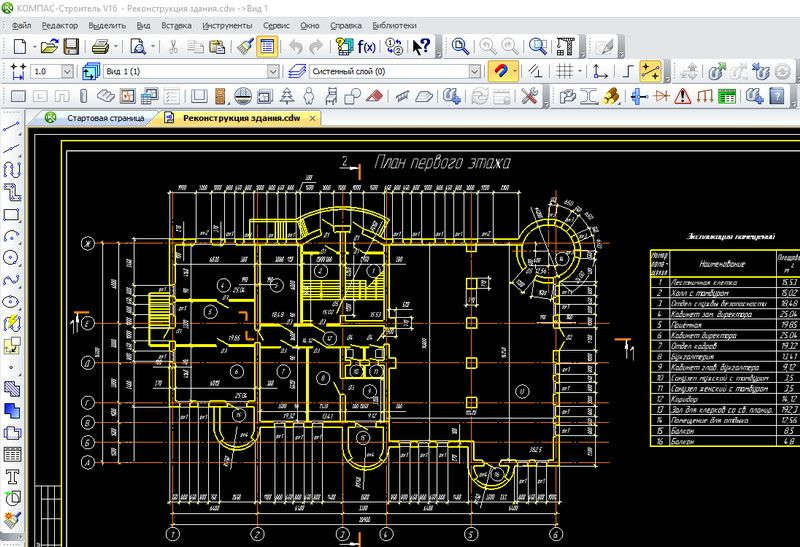Viewport: 800px width, 547px height.
Task: Toggle the grid display button
Action: tap(564, 71)
